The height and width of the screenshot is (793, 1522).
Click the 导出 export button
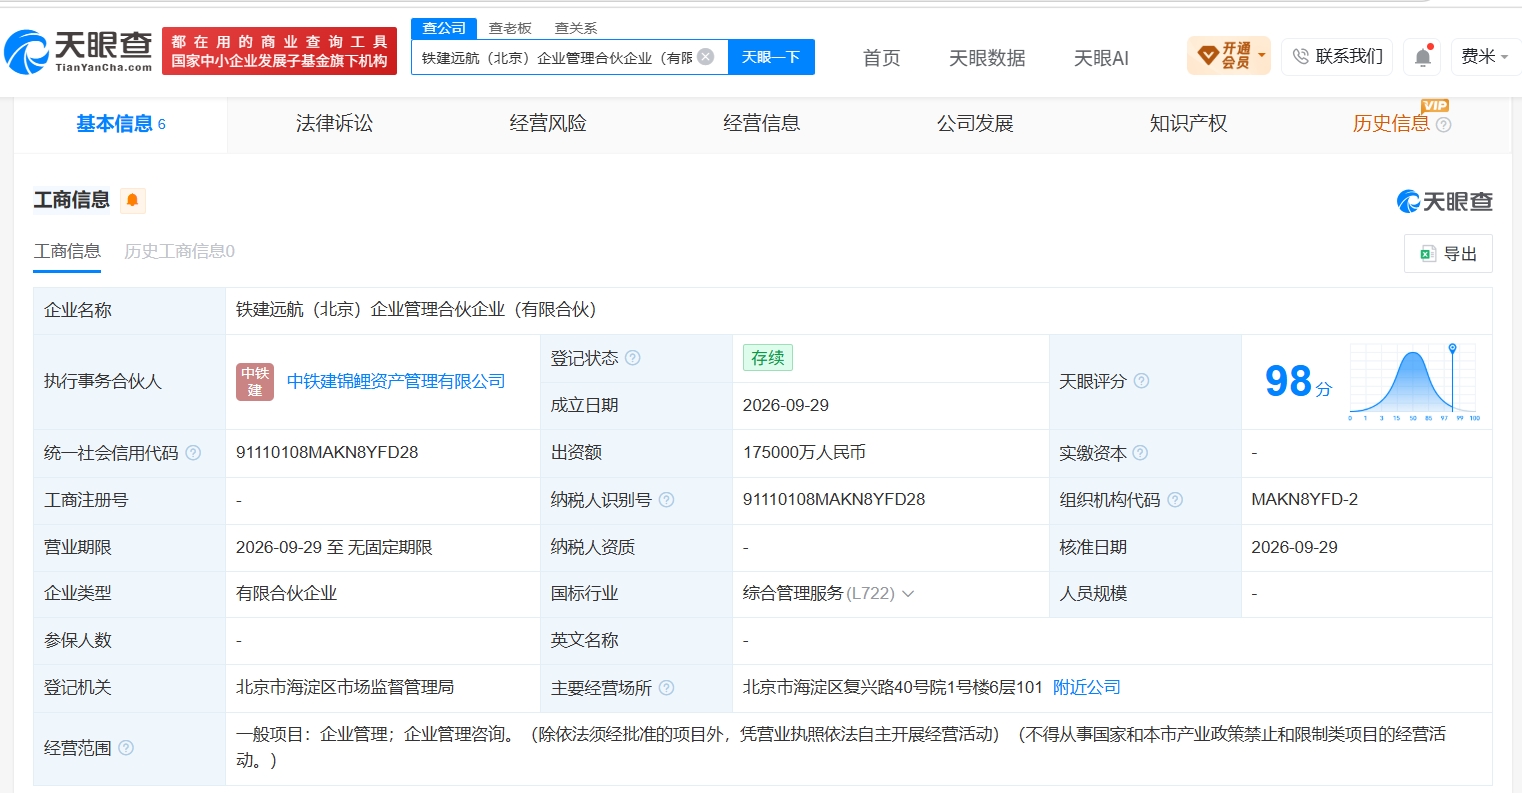point(1448,254)
